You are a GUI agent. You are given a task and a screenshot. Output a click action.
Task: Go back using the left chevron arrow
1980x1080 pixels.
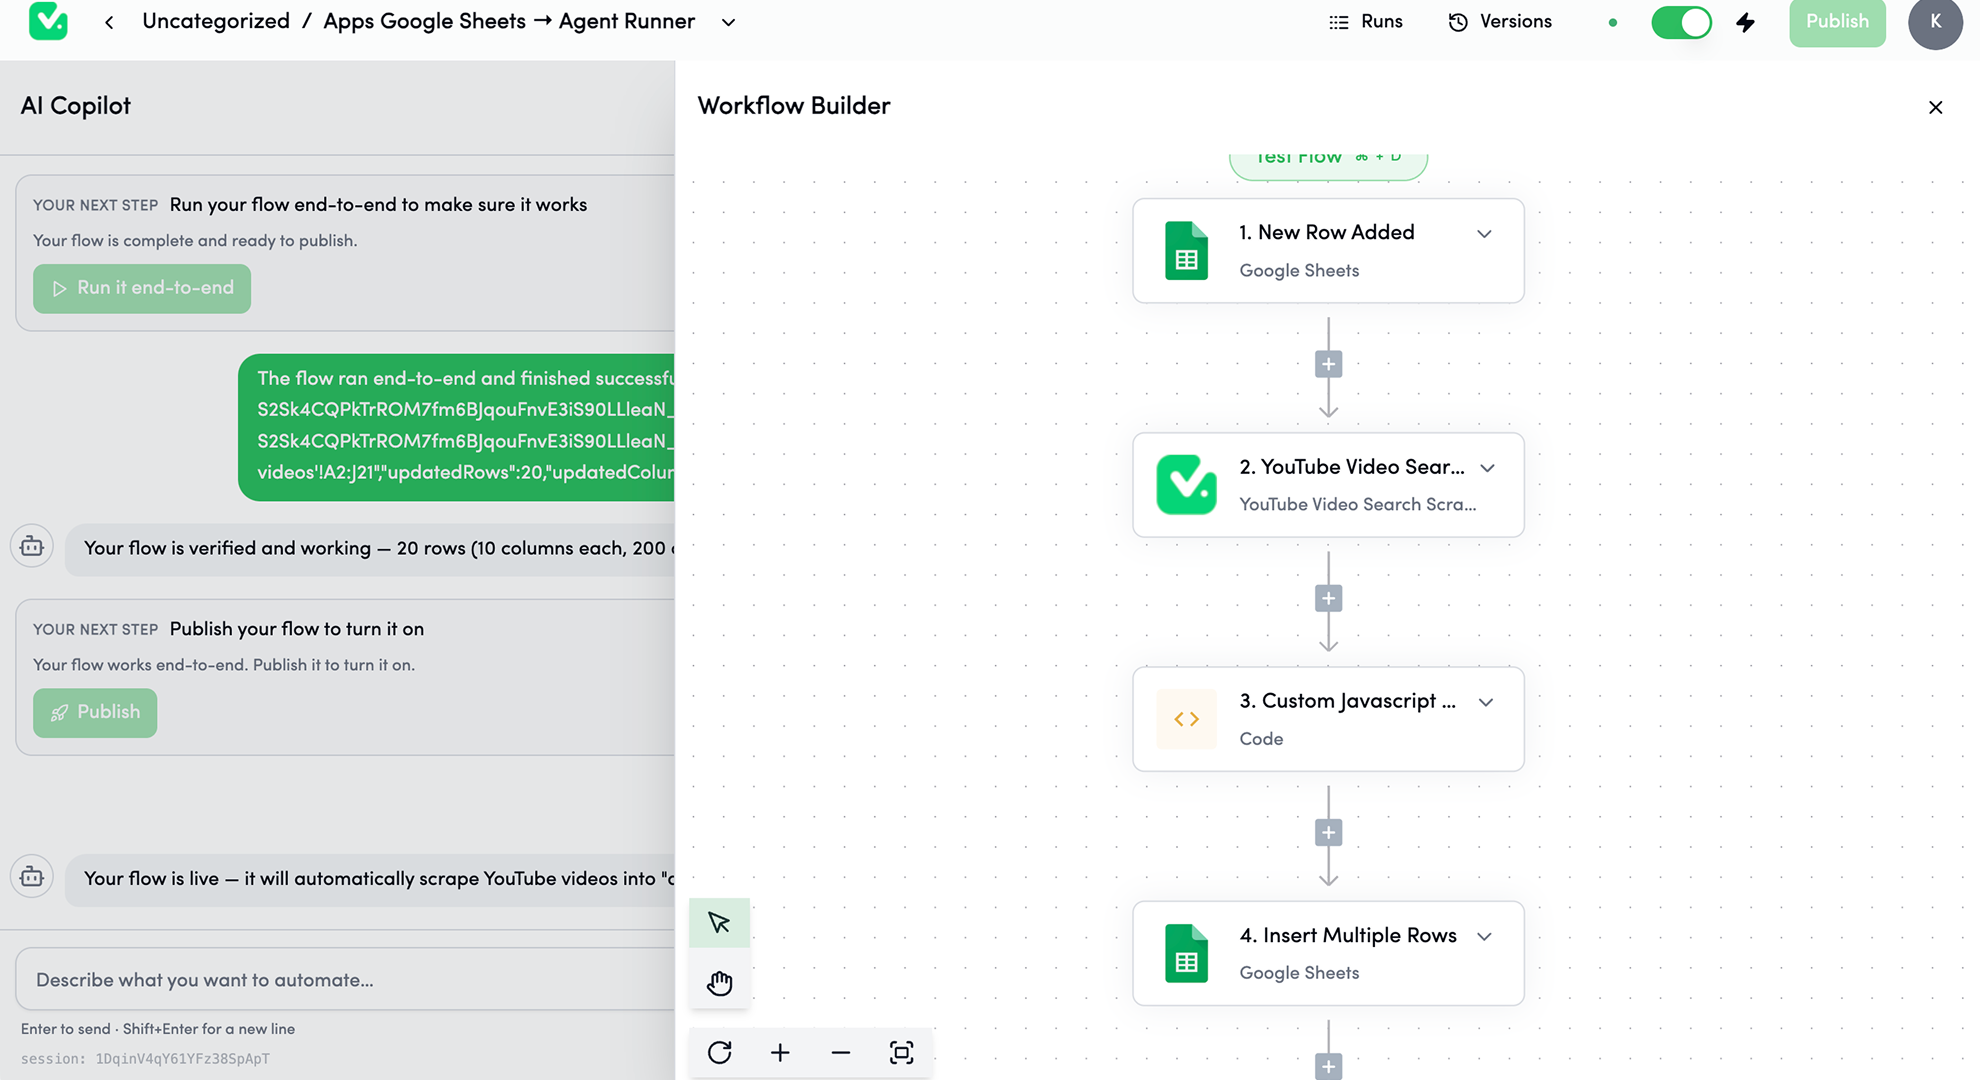[x=109, y=22]
